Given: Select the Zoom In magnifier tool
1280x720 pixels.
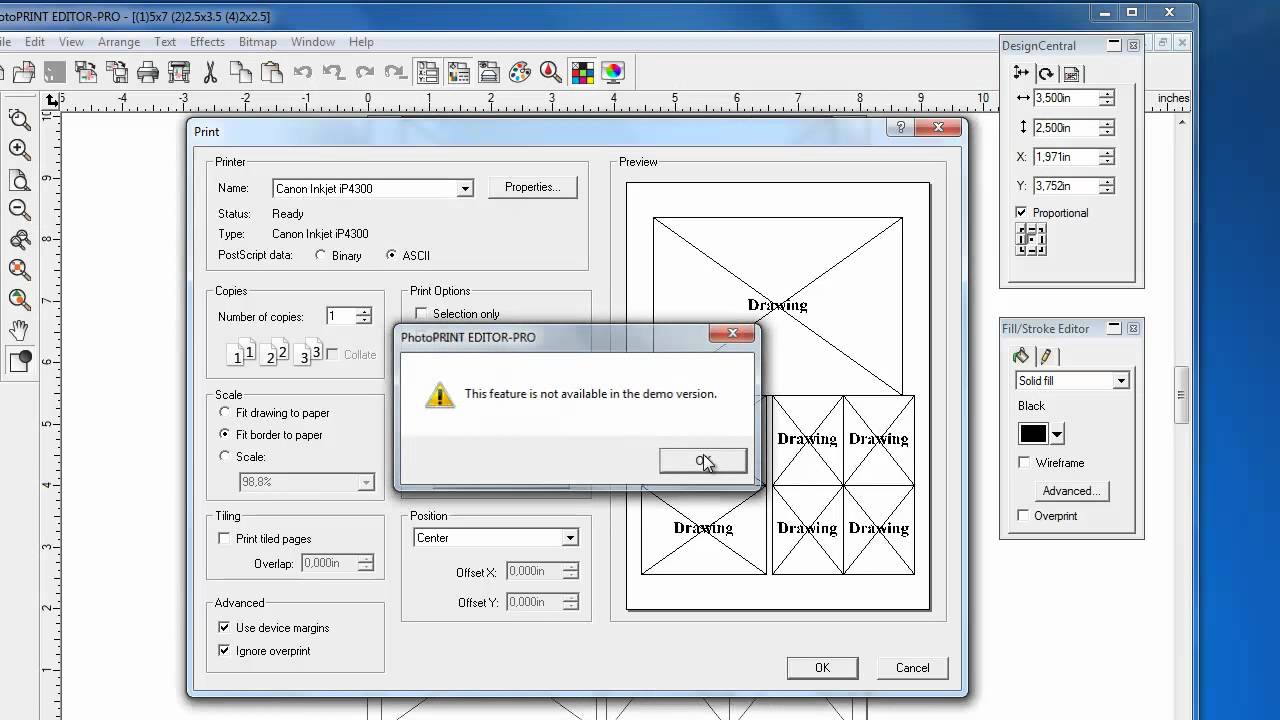Looking at the screenshot, I should click(x=19, y=150).
